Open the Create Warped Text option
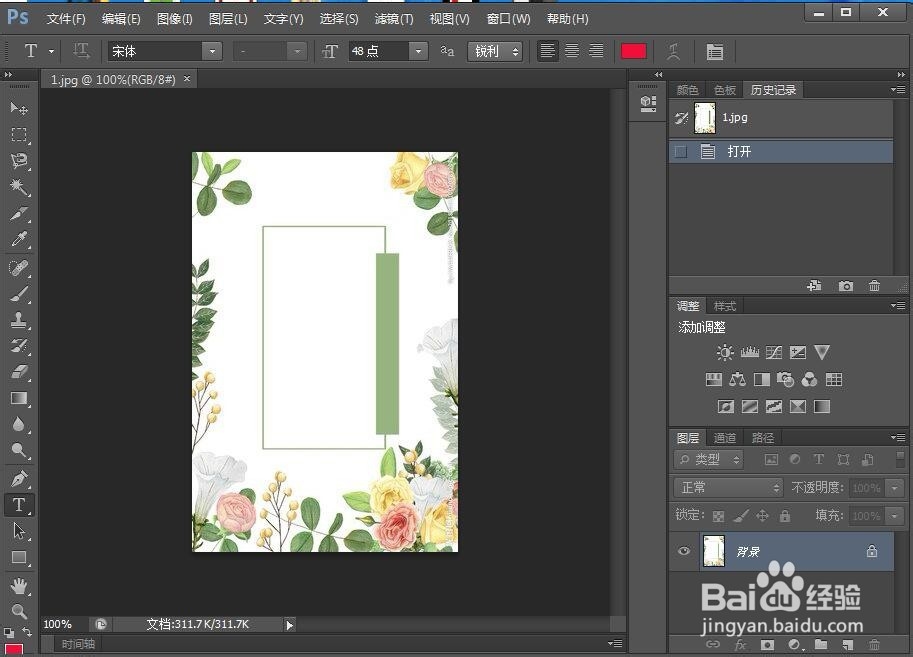913x657 pixels. (x=673, y=52)
